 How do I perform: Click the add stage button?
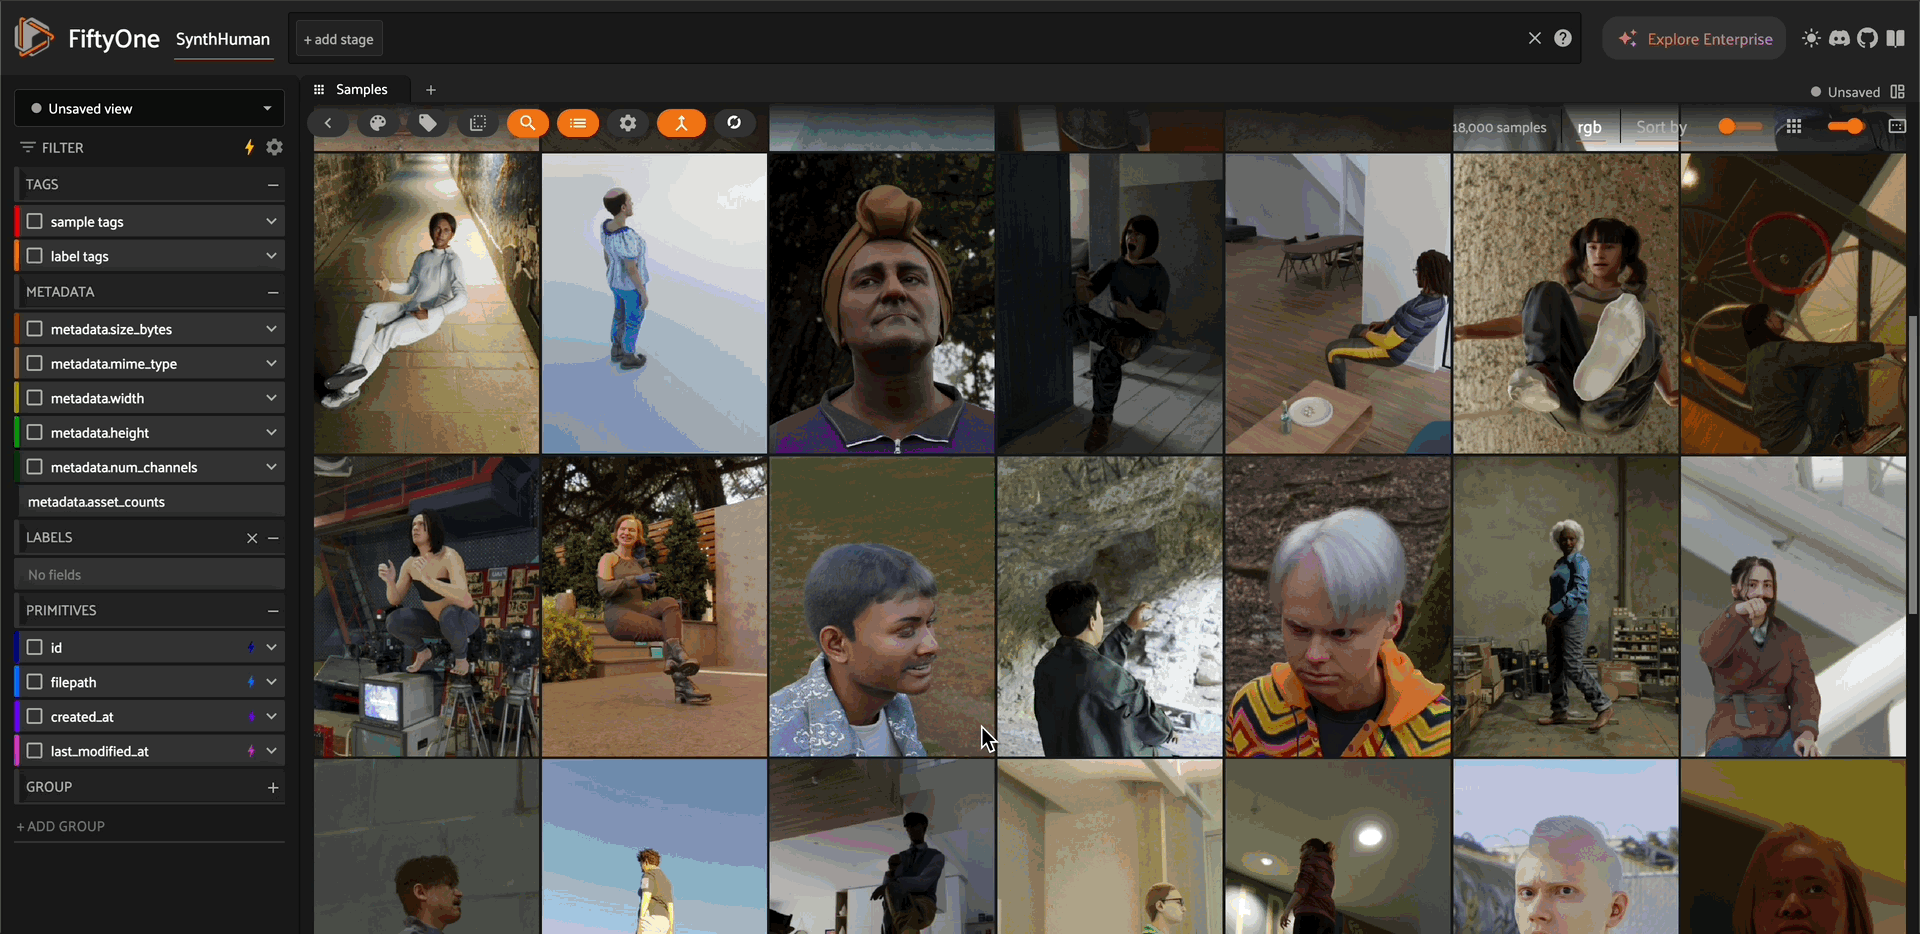pos(338,39)
